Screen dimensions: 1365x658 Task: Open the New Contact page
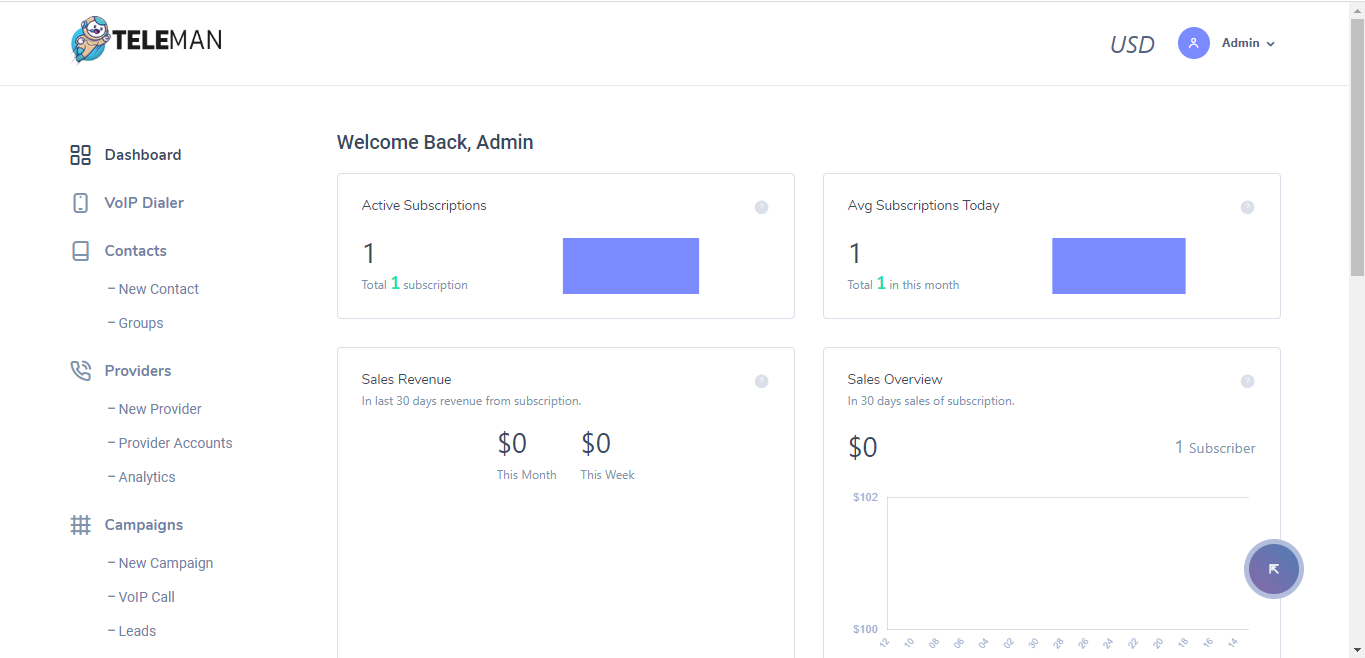coord(159,288)
